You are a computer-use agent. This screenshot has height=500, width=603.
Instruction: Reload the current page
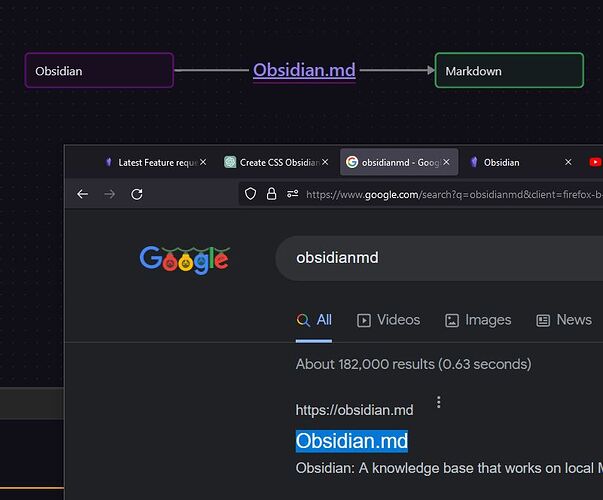[x=137, y=194]
